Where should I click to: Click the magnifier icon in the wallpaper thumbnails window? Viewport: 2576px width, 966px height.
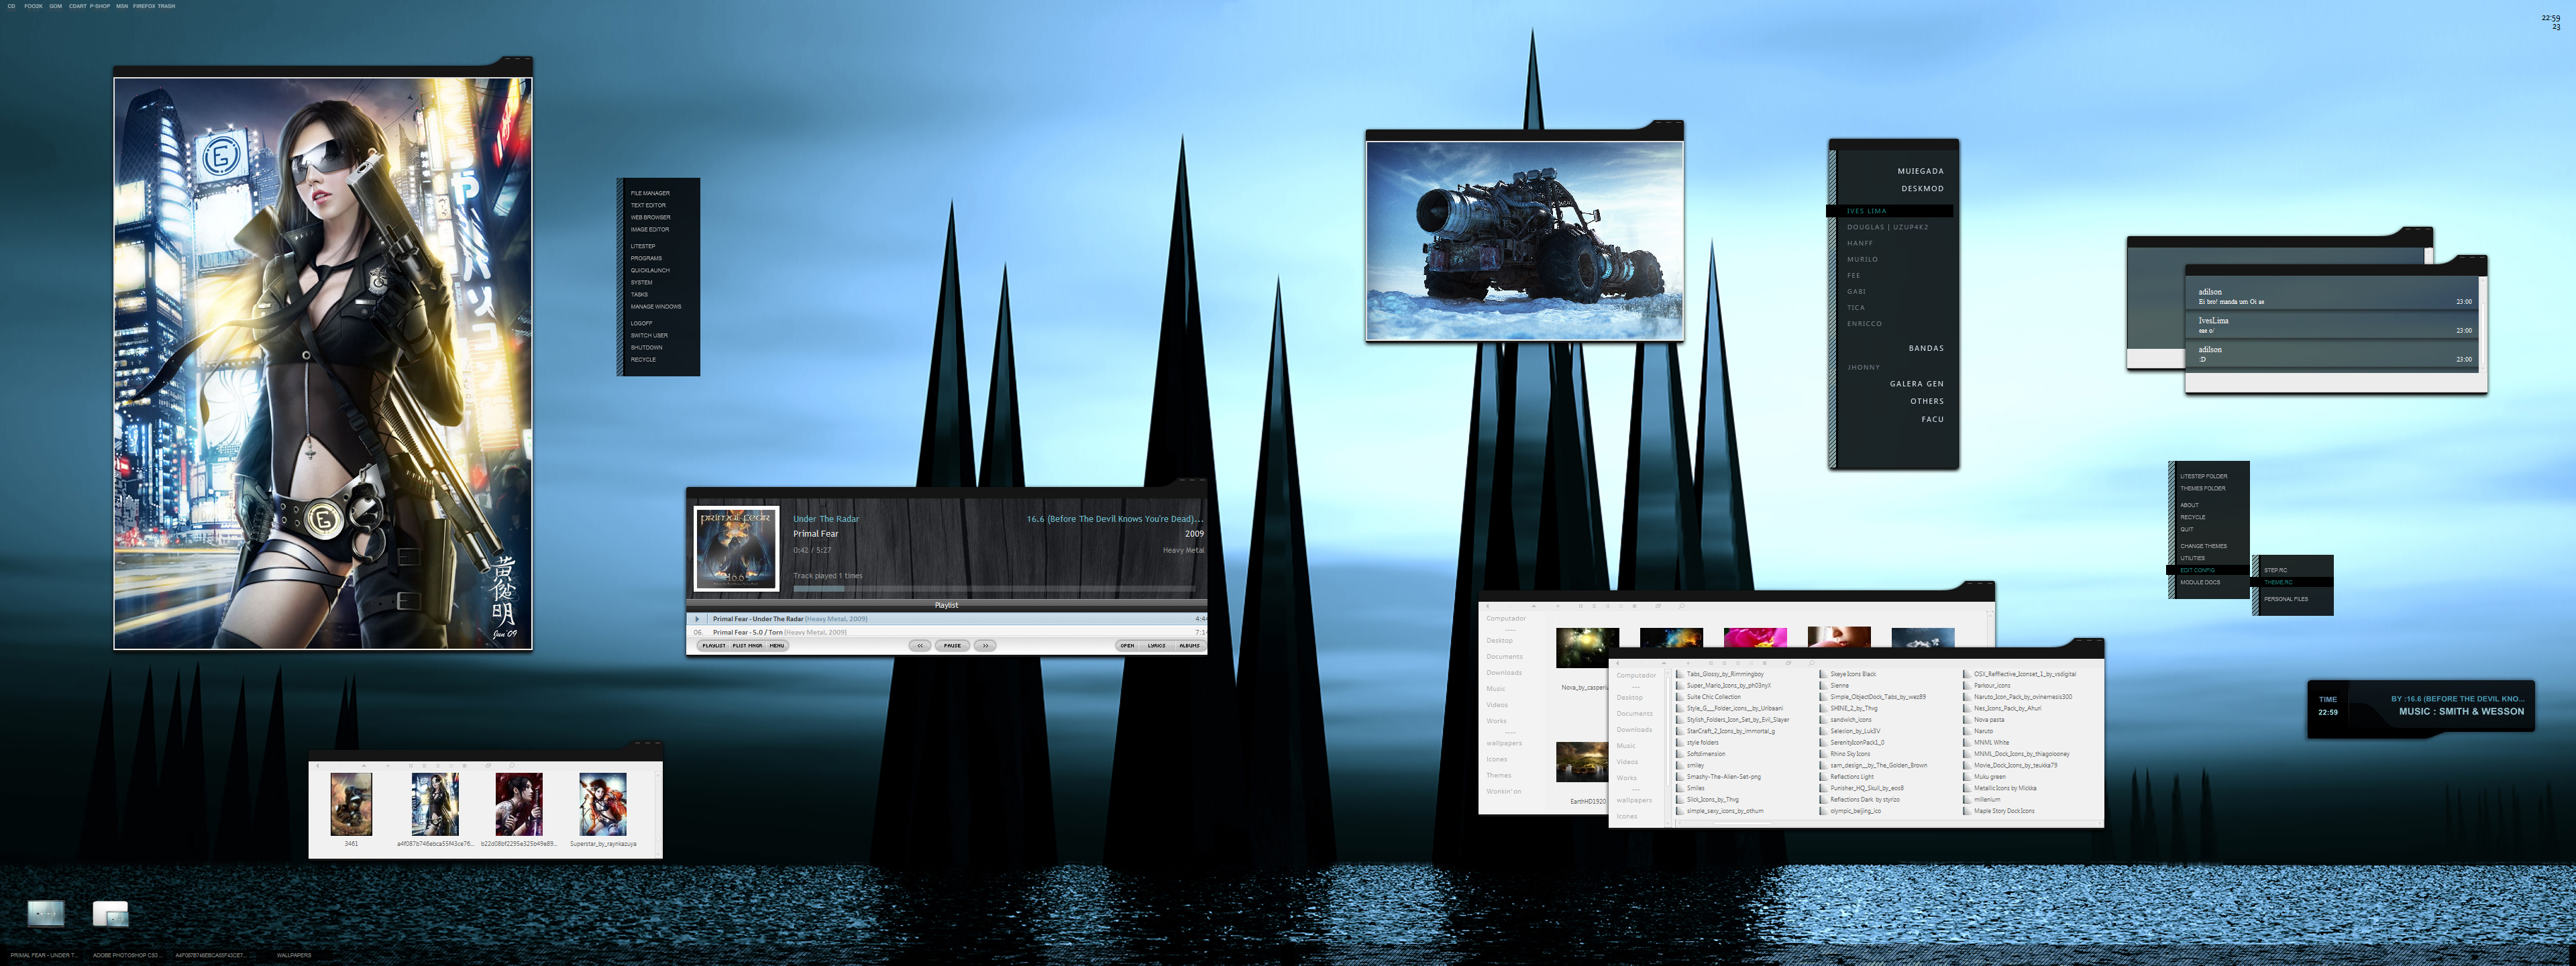tap(1682, 606)
